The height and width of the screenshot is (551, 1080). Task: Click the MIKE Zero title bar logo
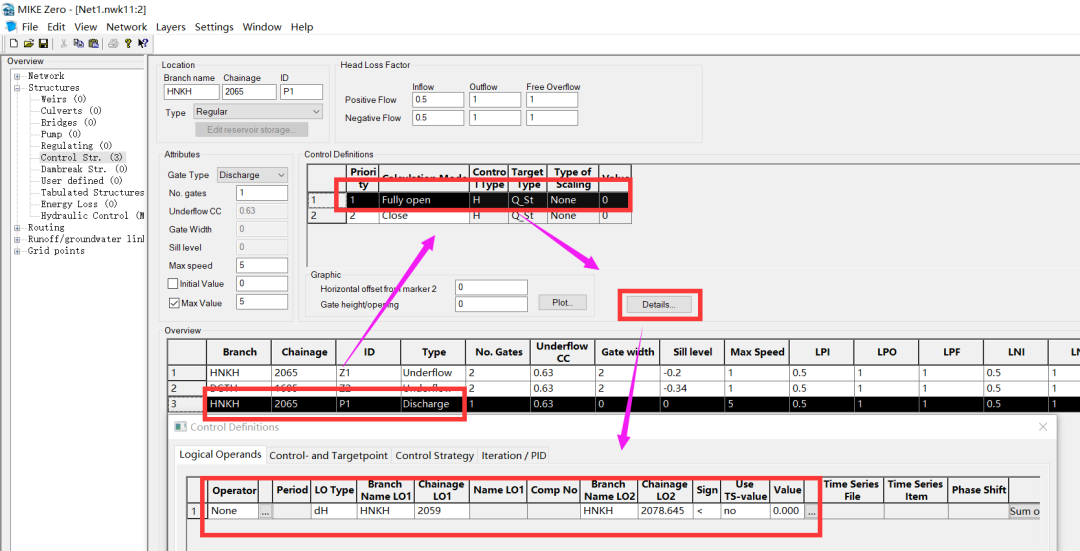click(8, 10)
